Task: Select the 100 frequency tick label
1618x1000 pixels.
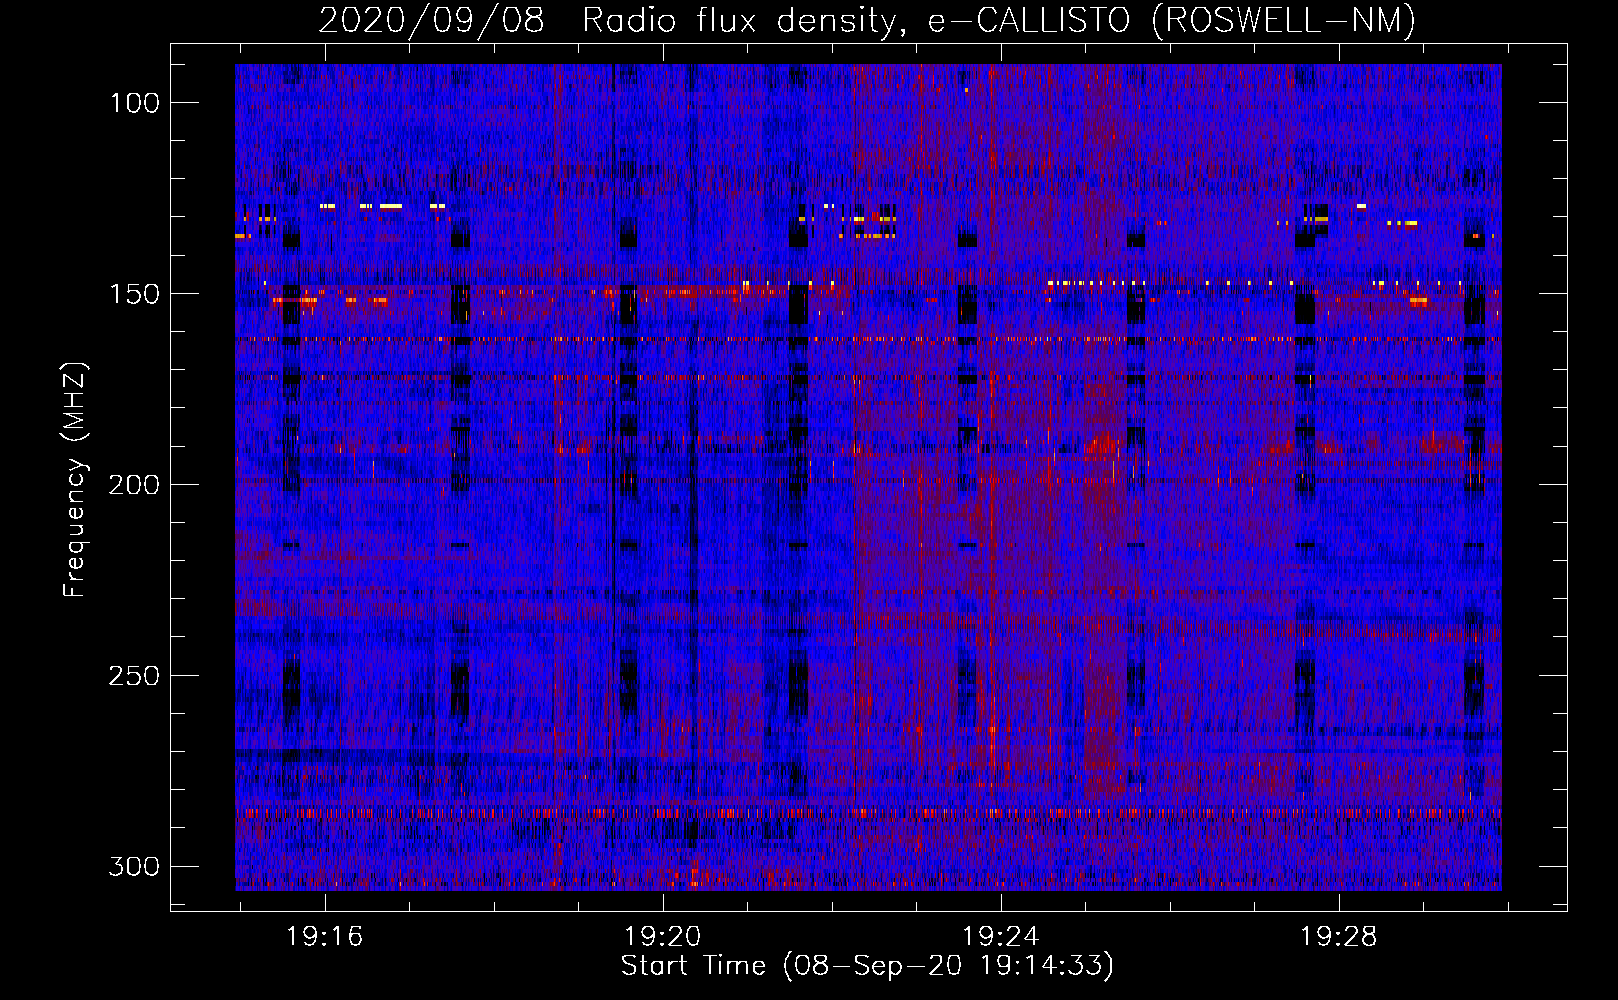Action: point(134,103)
